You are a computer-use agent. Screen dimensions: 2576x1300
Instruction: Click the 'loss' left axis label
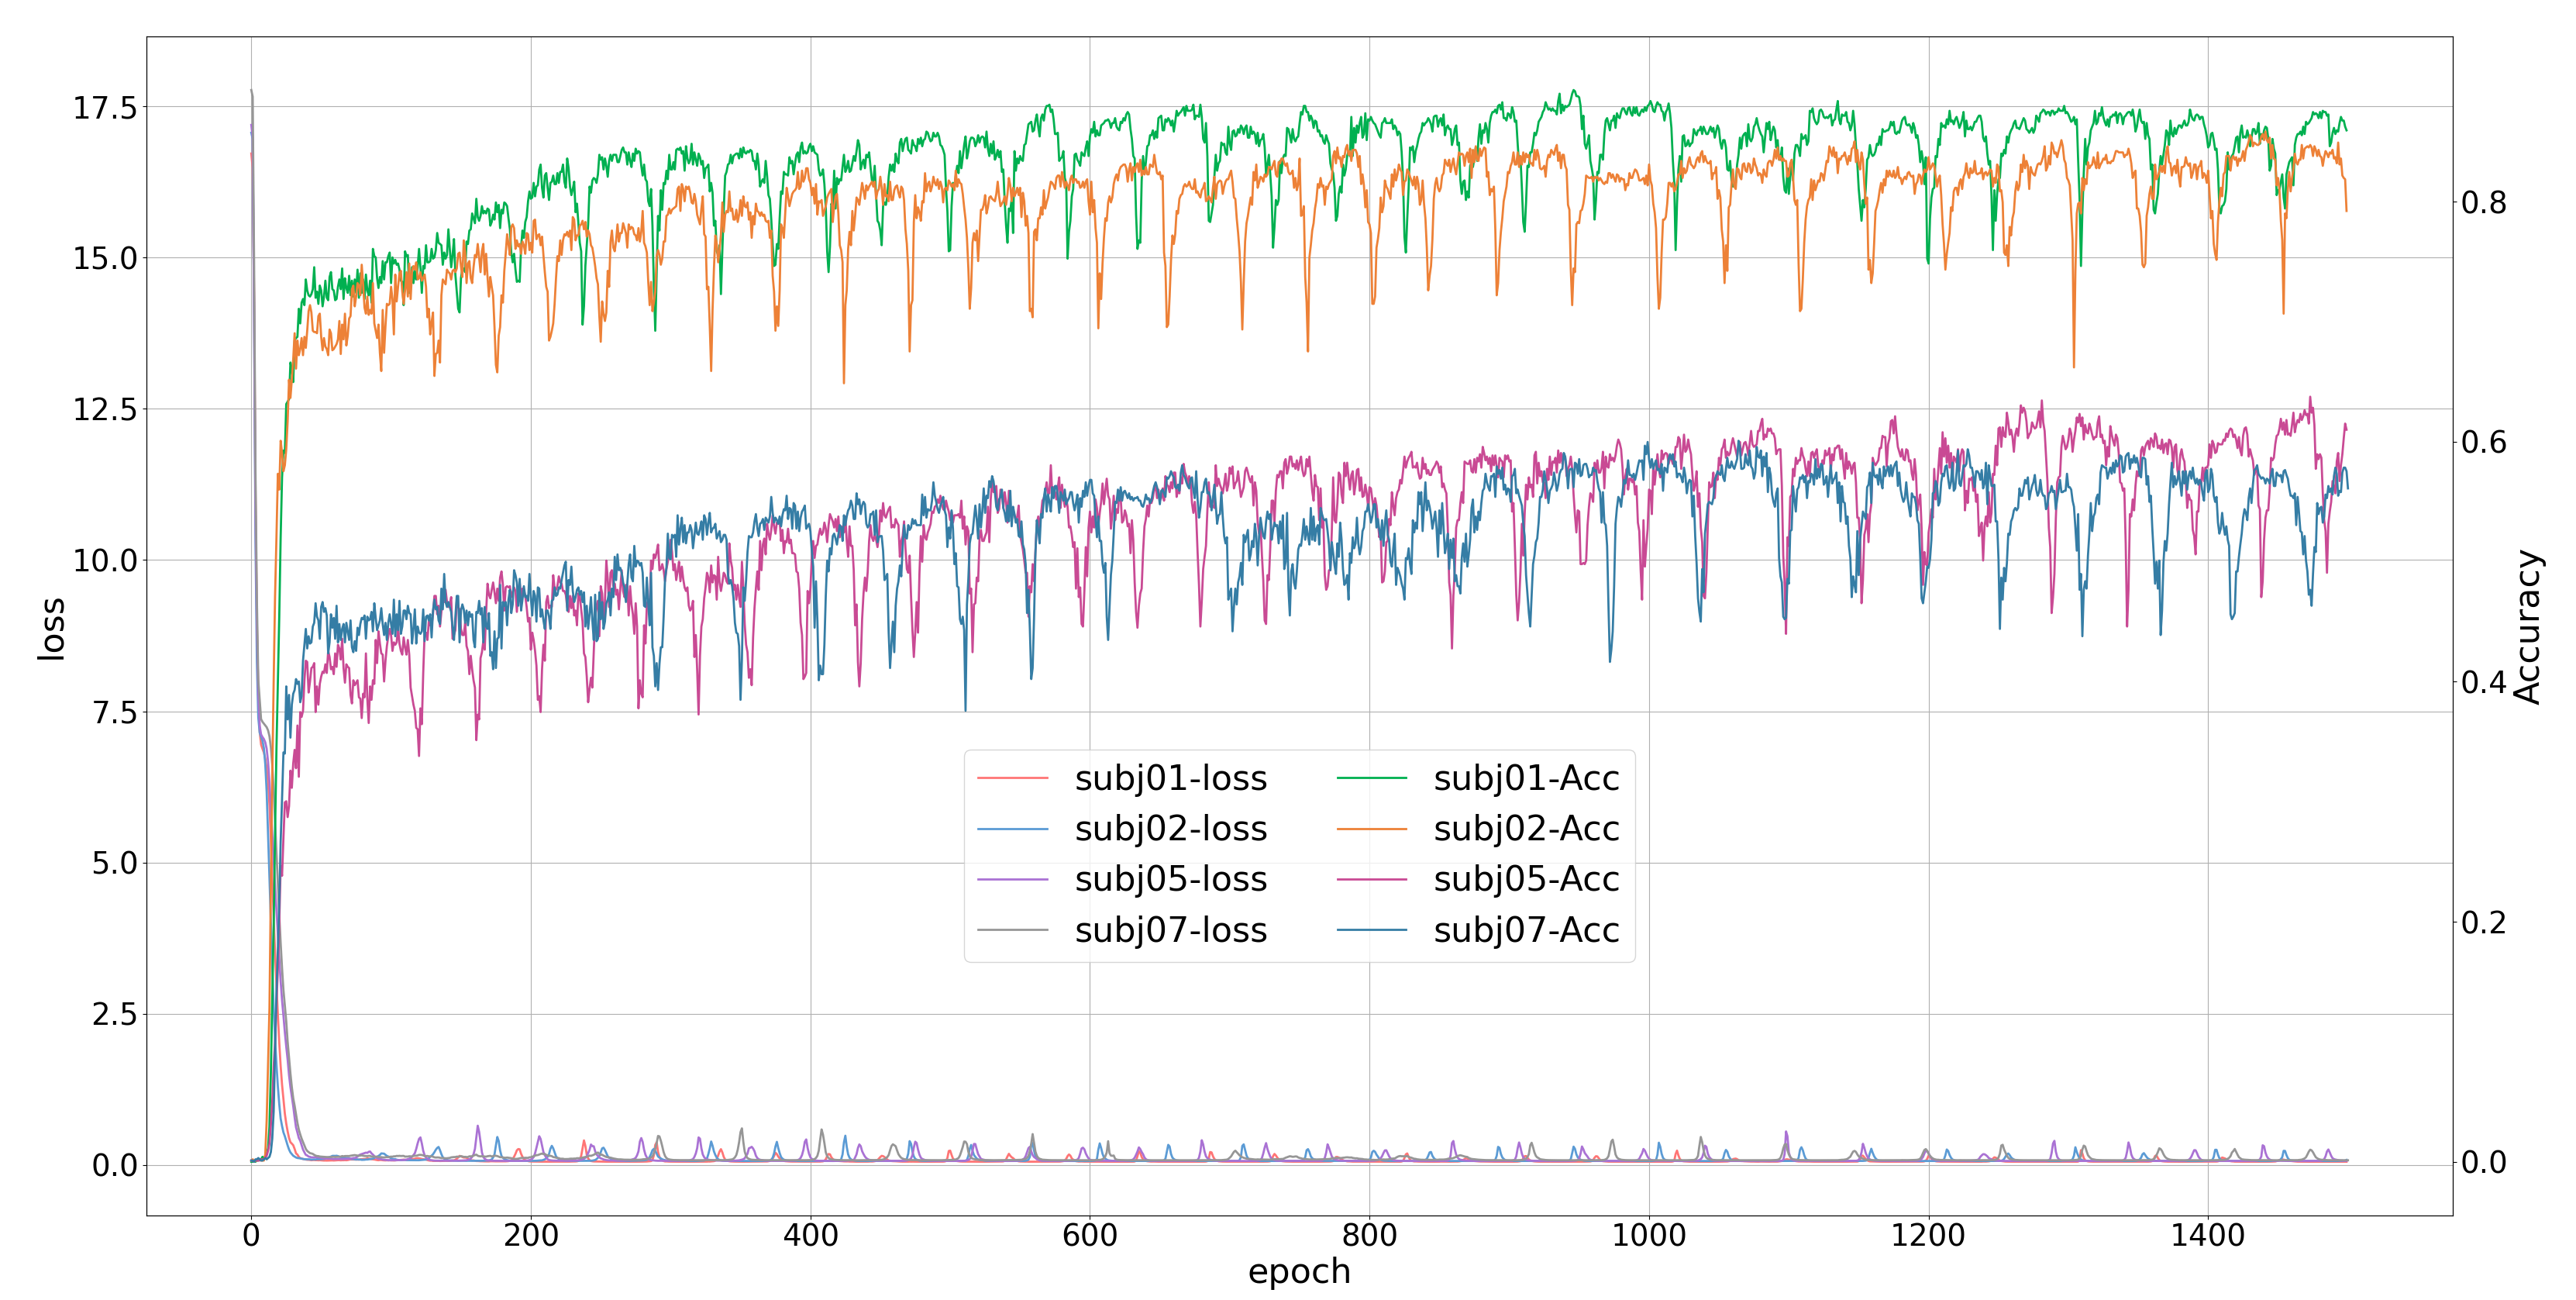click(x=50, y=628)
